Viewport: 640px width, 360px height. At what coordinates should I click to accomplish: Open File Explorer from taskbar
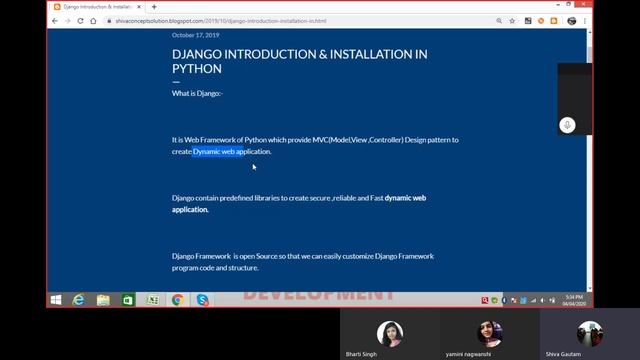[103, 300]
